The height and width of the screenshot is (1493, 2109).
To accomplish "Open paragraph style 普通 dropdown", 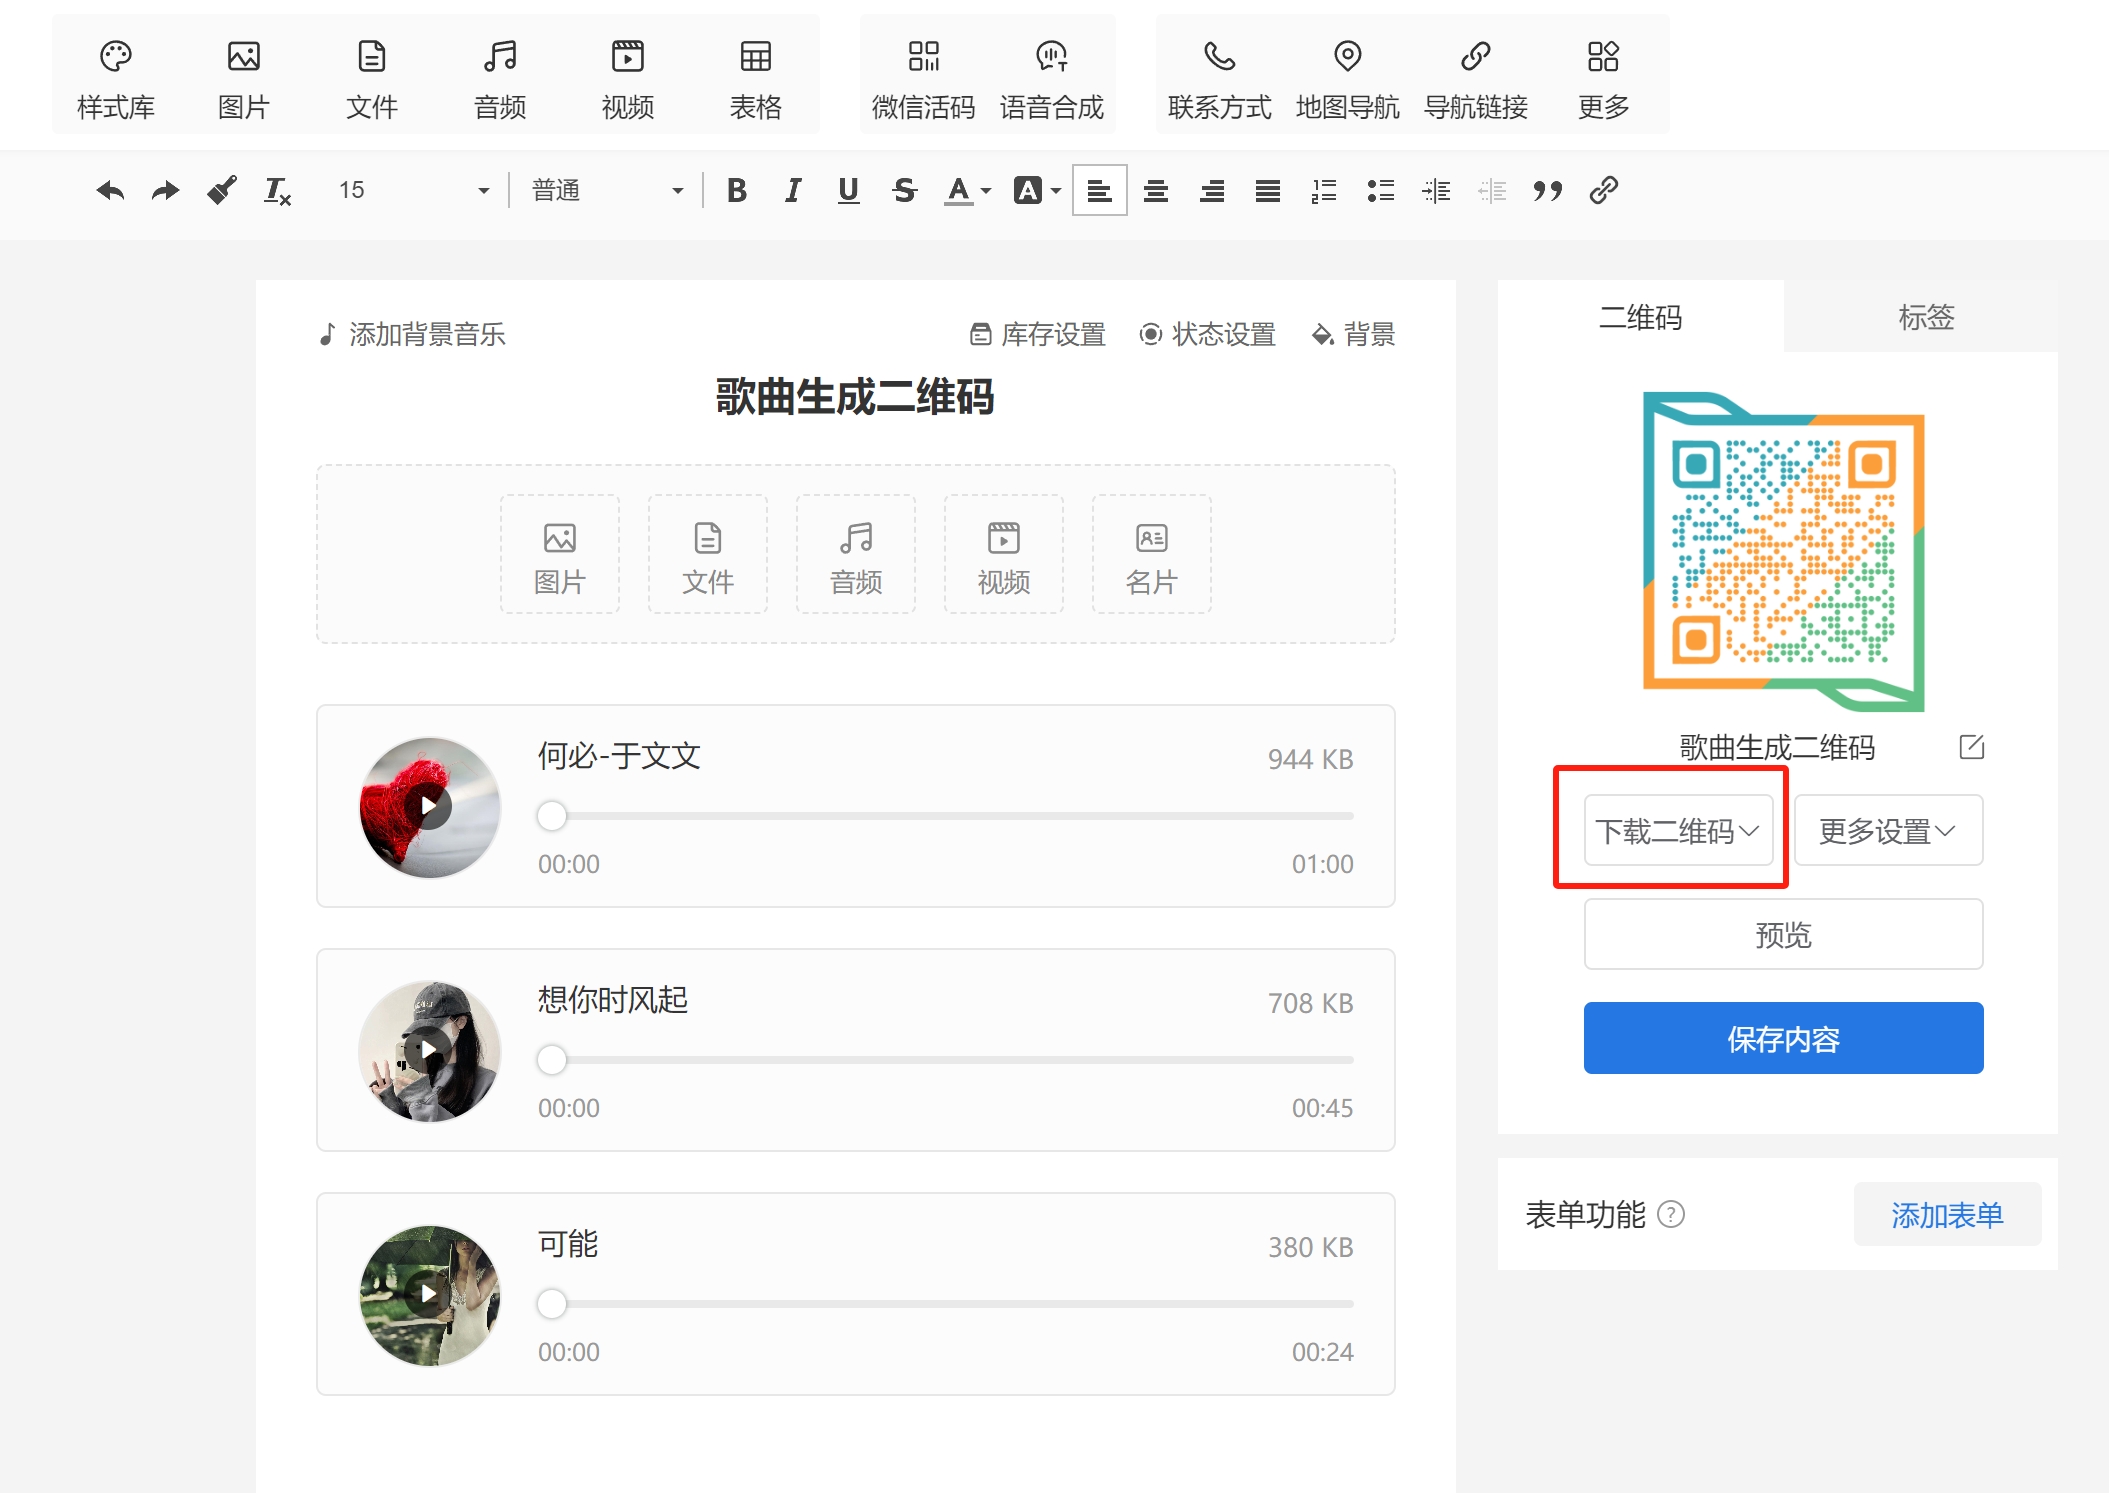I will 607,190.
